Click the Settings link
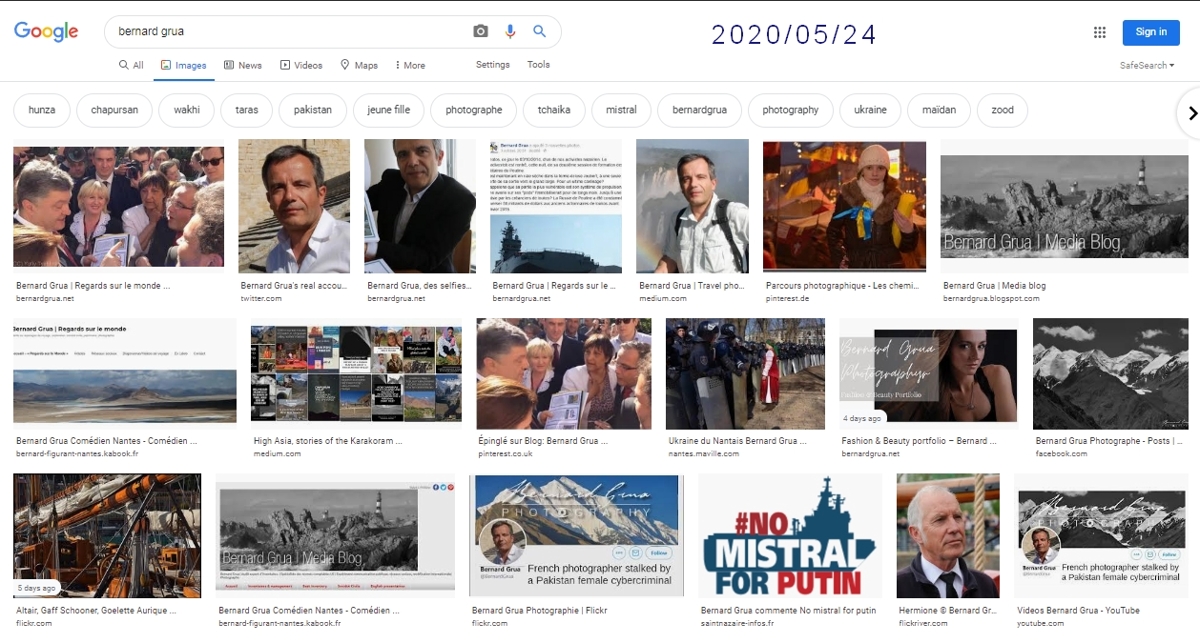 coord(492,65)
